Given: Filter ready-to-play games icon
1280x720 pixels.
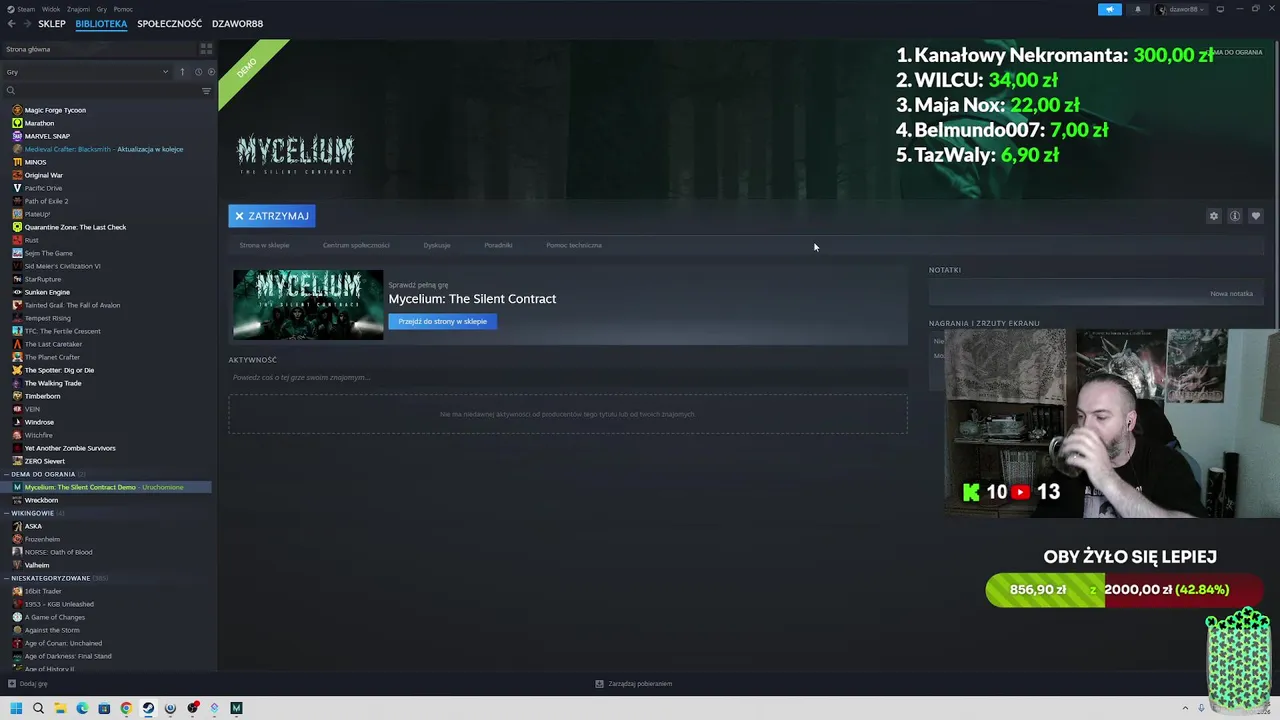Looking at the screenshot, I should point(210,72).
